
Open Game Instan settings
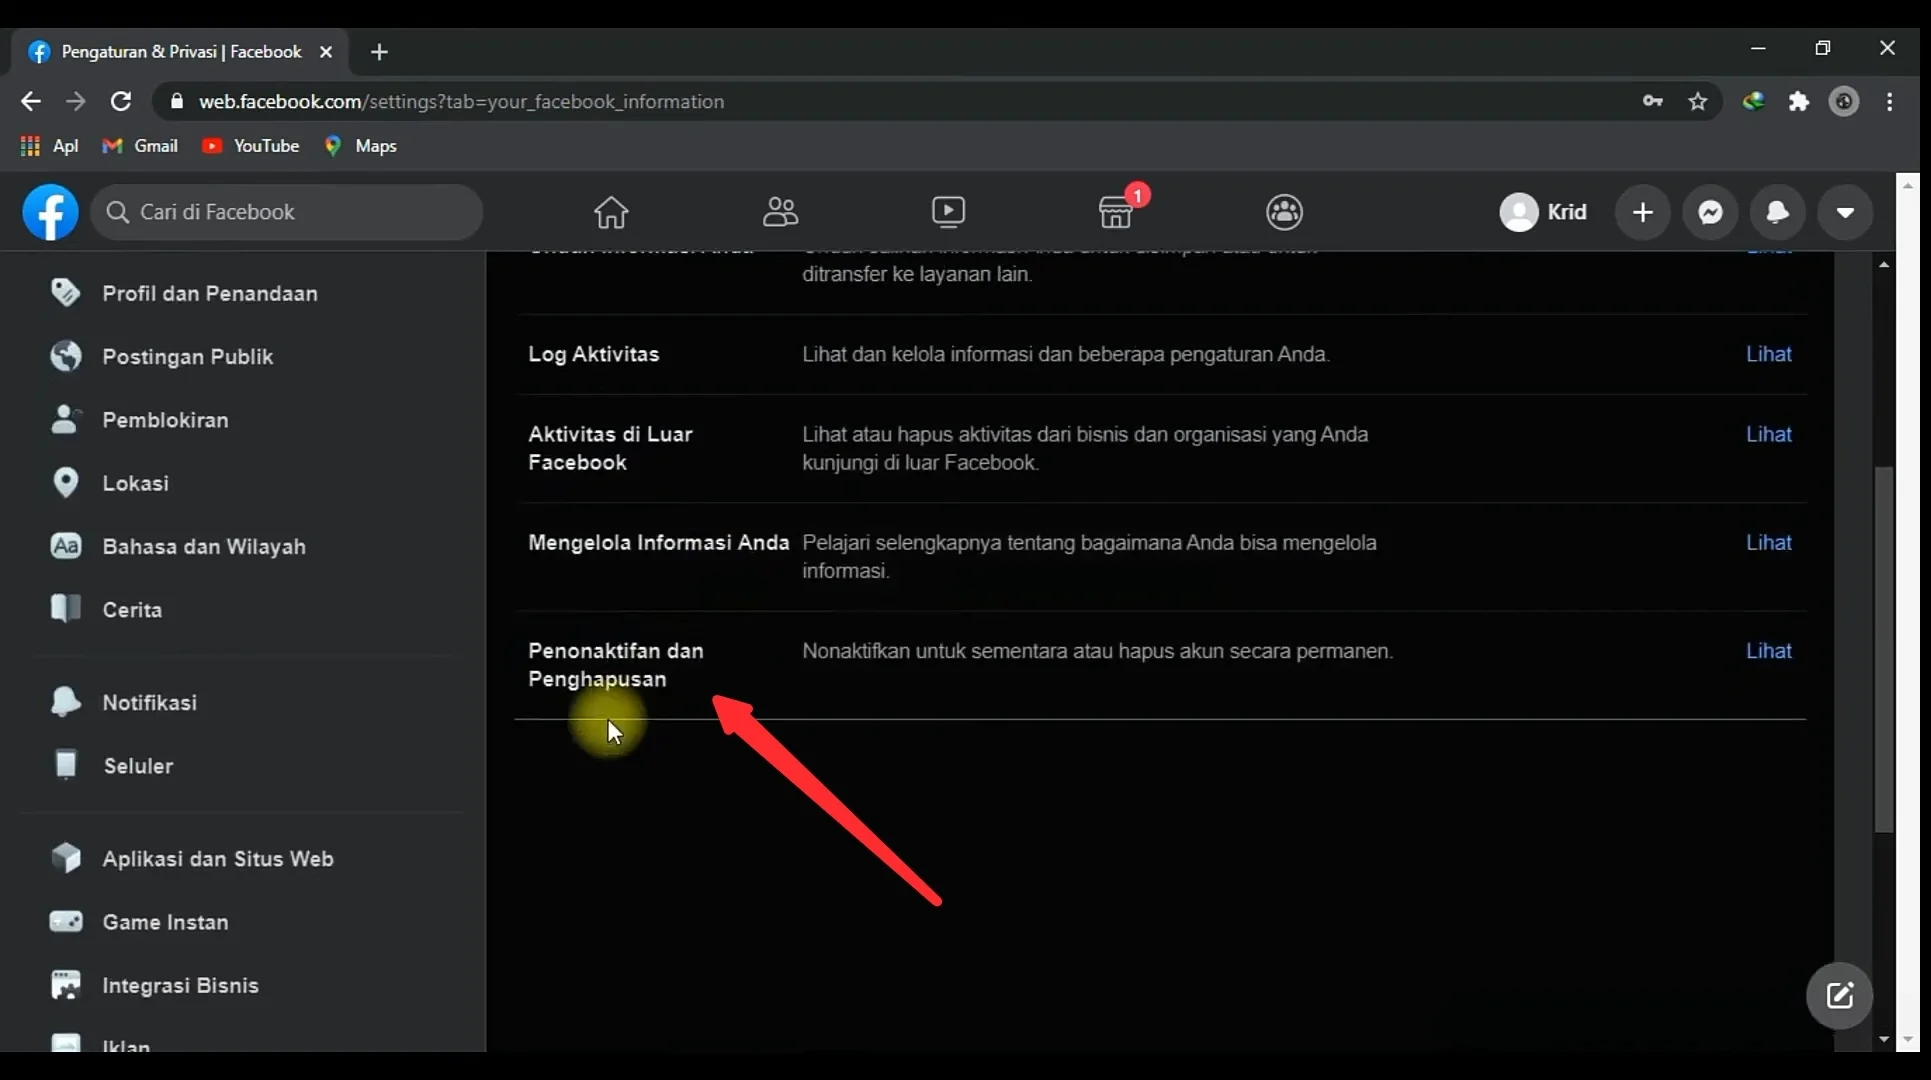coord(165,922)
